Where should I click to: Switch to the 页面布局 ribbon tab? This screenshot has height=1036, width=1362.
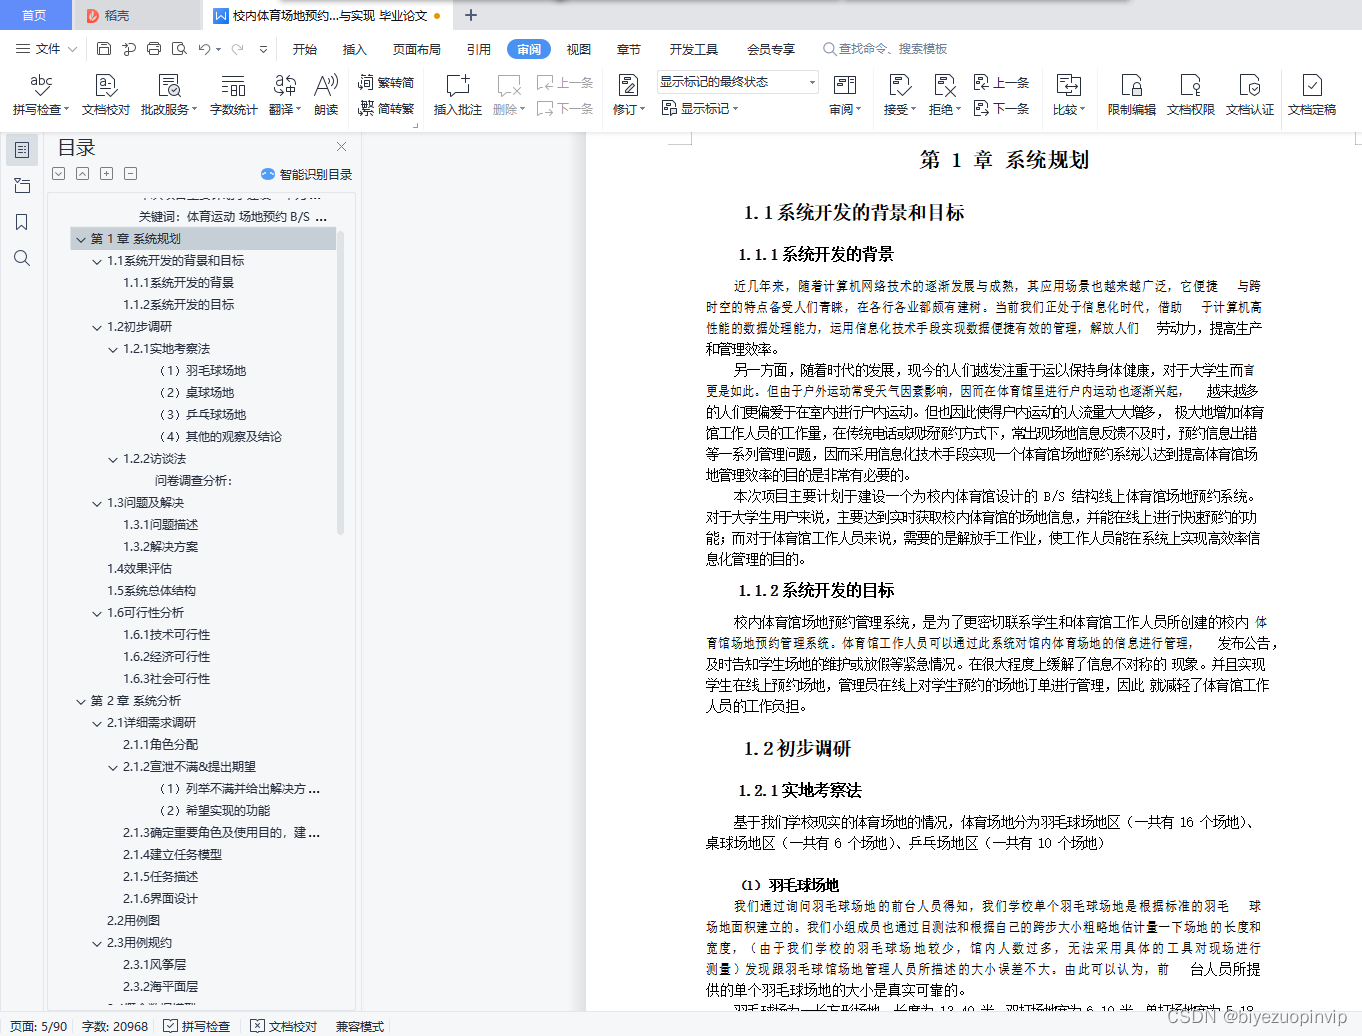[417, 49]
